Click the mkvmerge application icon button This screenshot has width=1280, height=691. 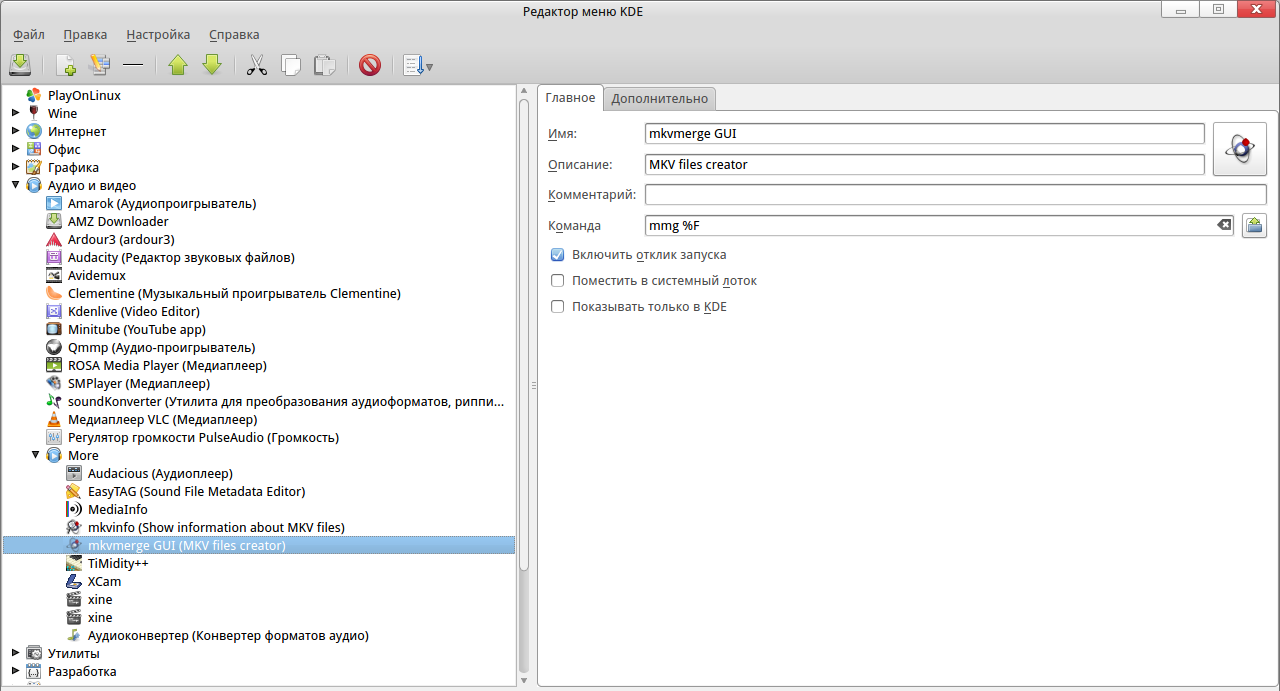(x=1239, y=149)
